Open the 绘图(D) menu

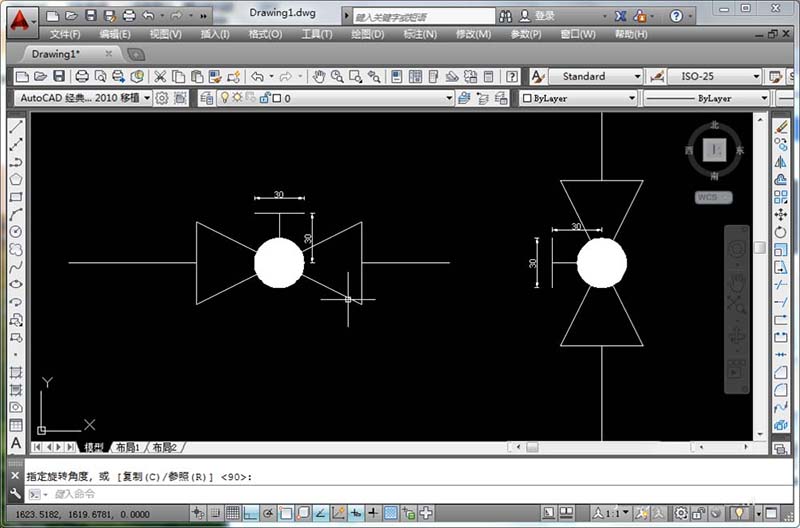click(367, 34)
